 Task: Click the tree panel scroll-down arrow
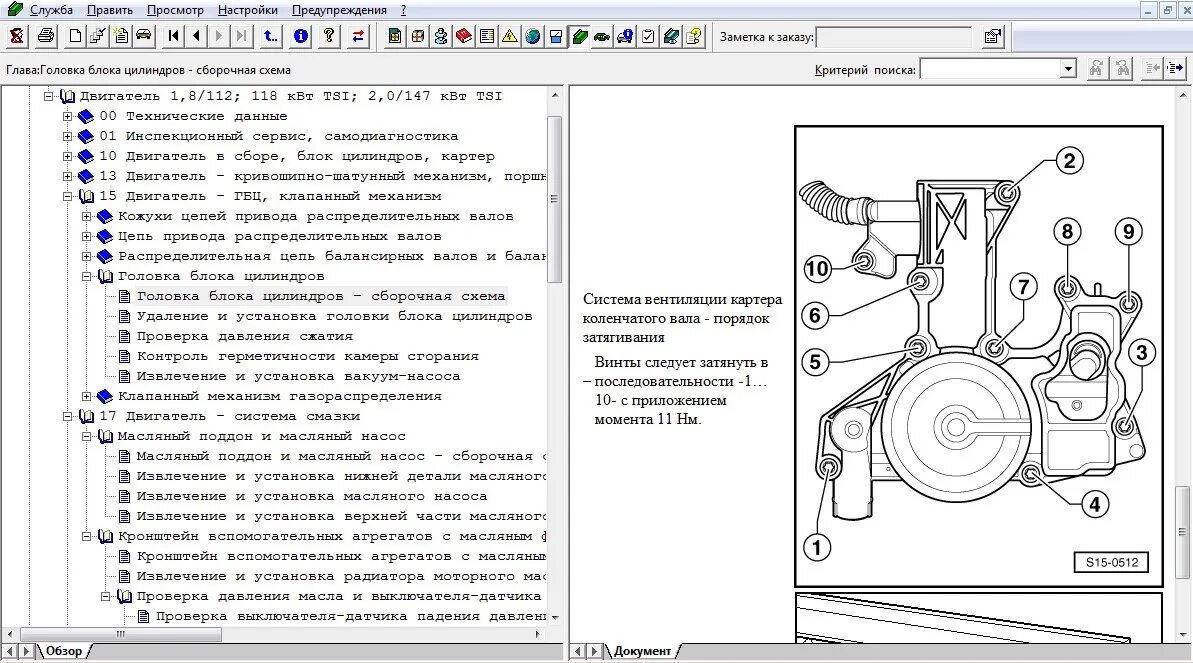tap(555, 617)
